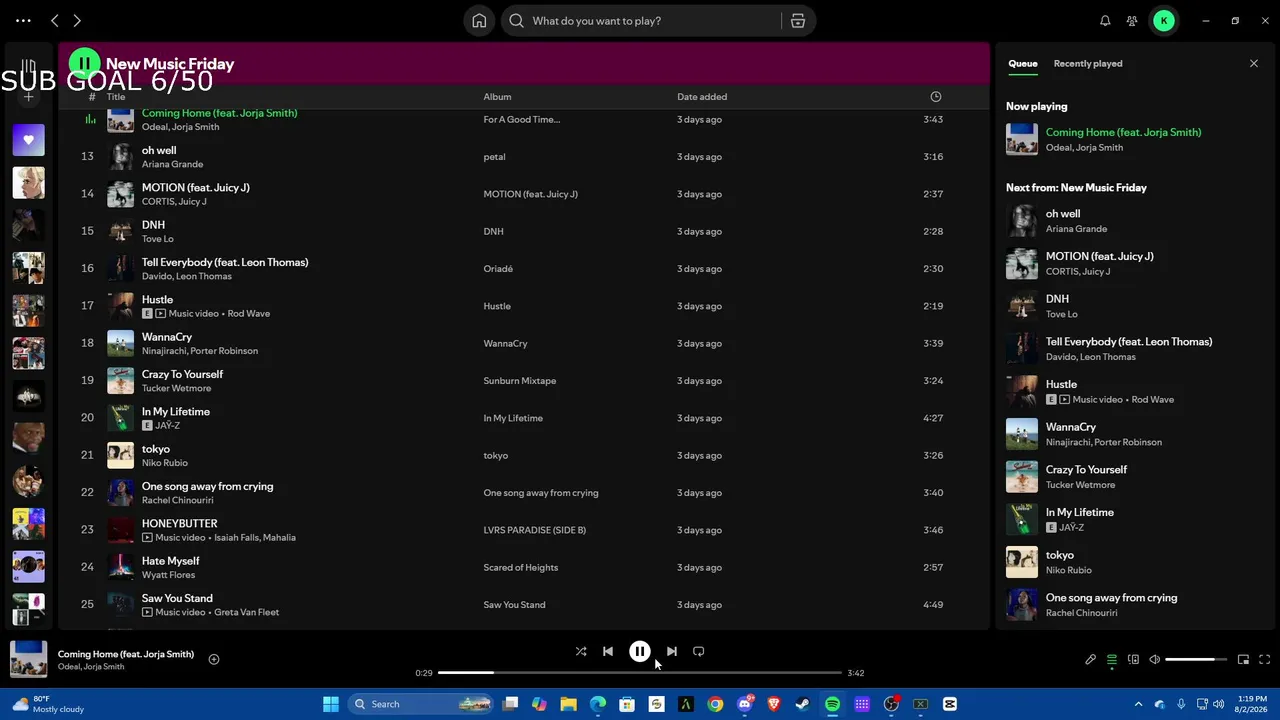The height and width of the screenshot is (720, 1280).
Task: Switch to the Queue tab
Action: pyautogui.click(x=1023, y=63)
